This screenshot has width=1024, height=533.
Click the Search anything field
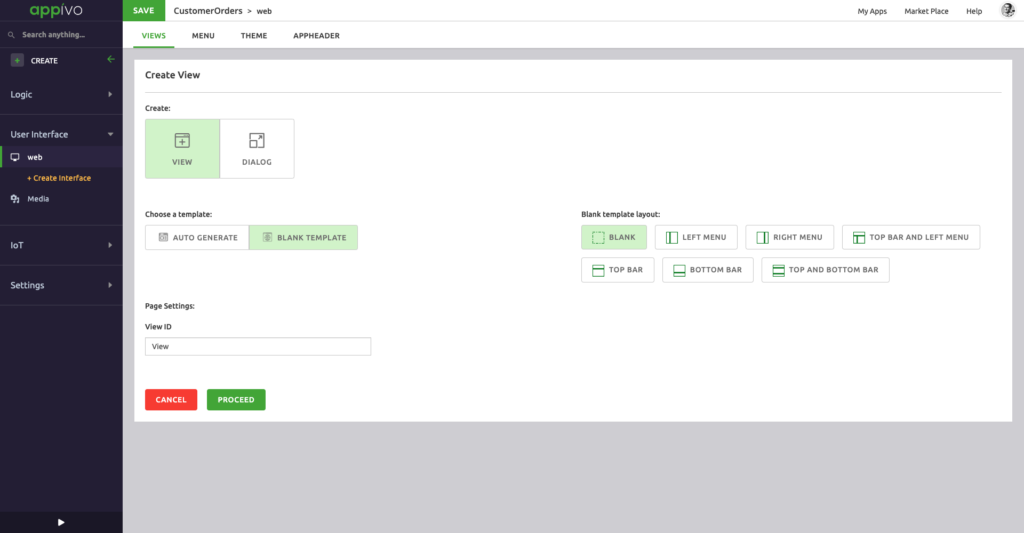(61, 35)
